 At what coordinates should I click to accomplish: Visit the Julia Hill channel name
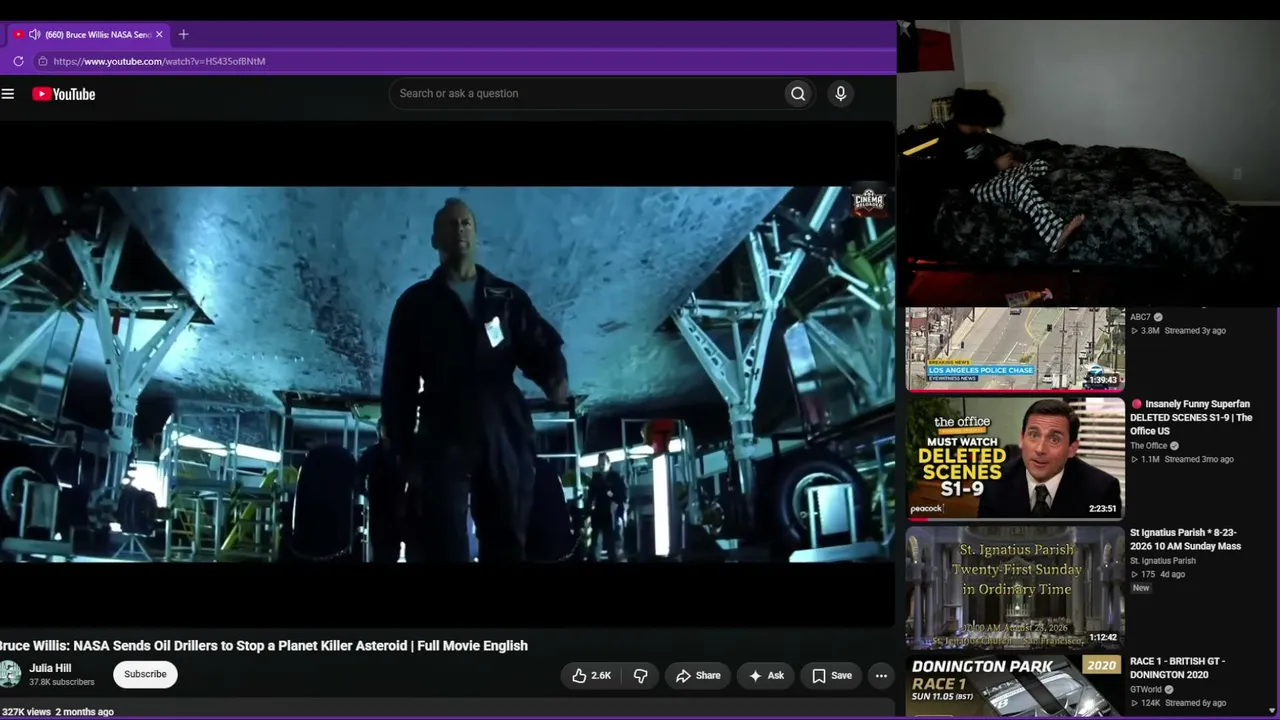(50, 668)
